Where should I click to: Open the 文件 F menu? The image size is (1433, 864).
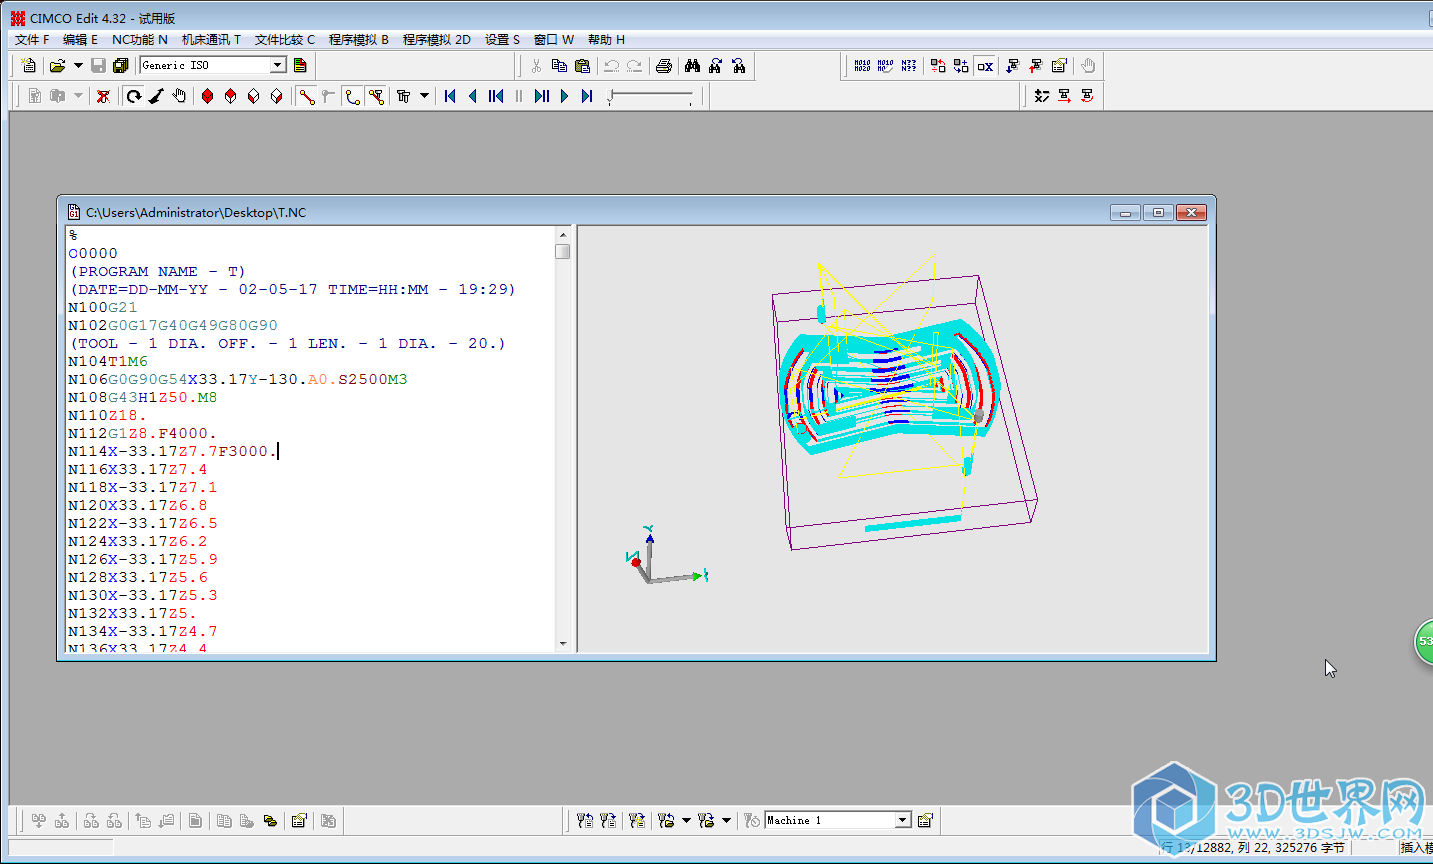click(x=32, y=40)
